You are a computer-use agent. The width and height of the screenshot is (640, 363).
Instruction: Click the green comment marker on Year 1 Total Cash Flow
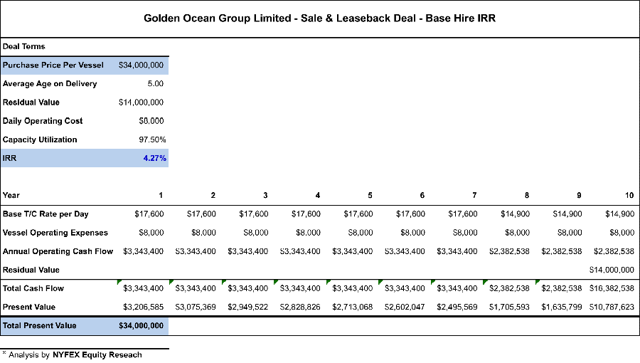click(x=119, y=282)
